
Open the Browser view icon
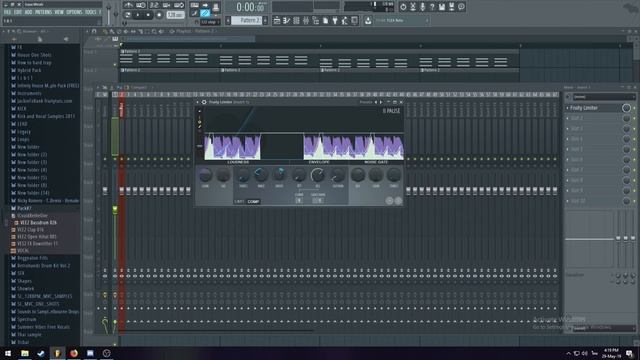click(x=316, y=20)
